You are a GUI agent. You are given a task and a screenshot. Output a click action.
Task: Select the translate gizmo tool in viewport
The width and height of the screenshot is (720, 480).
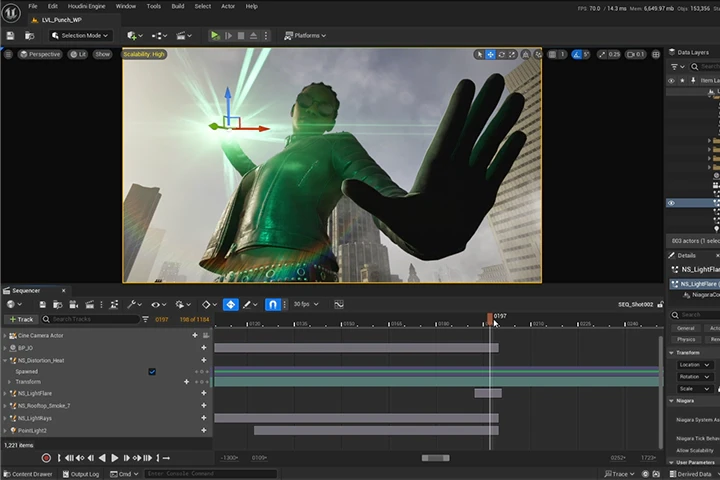click(490, 54)
